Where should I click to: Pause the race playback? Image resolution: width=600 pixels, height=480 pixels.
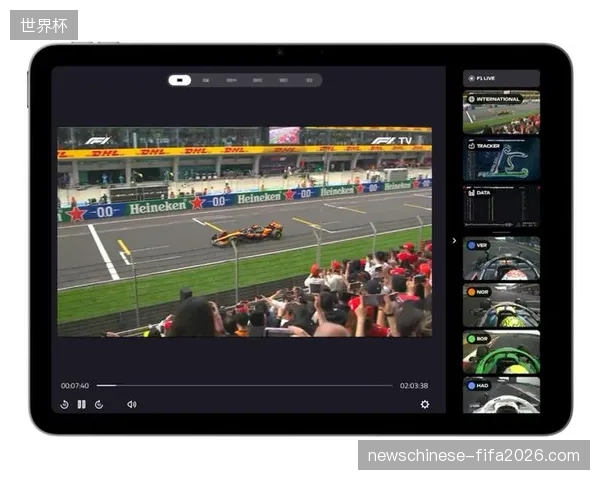82,404
